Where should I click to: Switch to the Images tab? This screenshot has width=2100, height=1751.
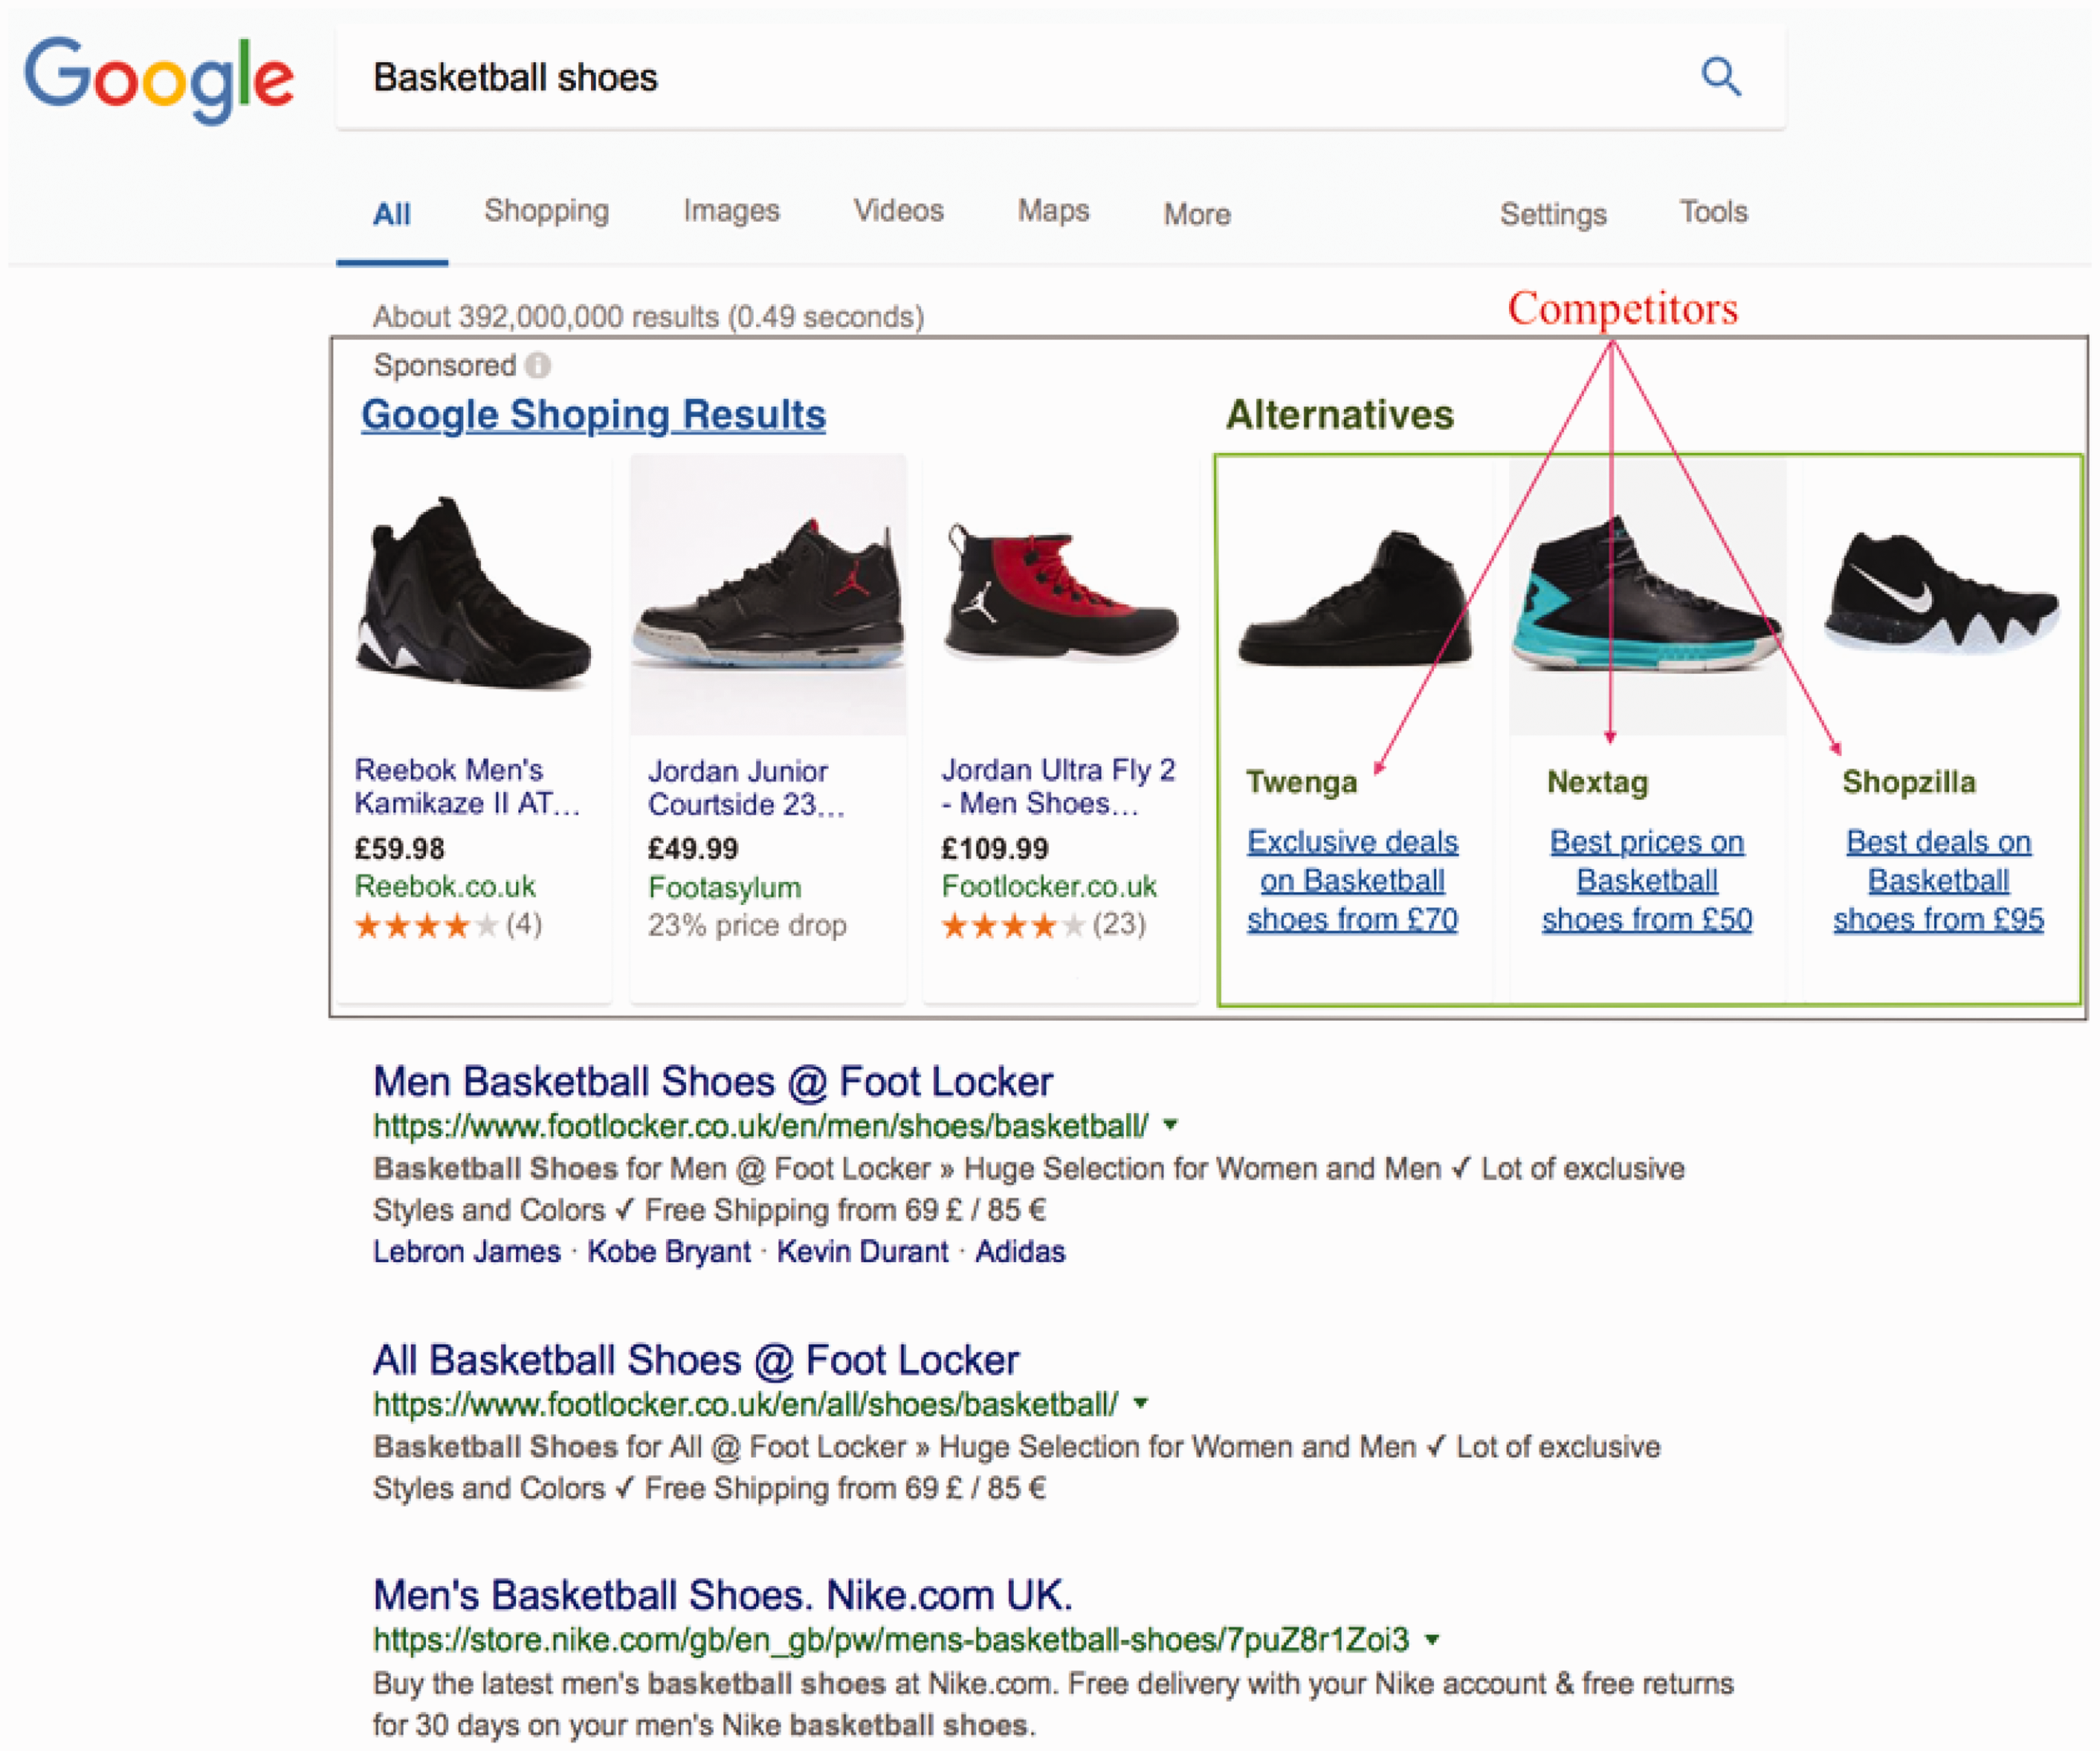tap(731, 210)
